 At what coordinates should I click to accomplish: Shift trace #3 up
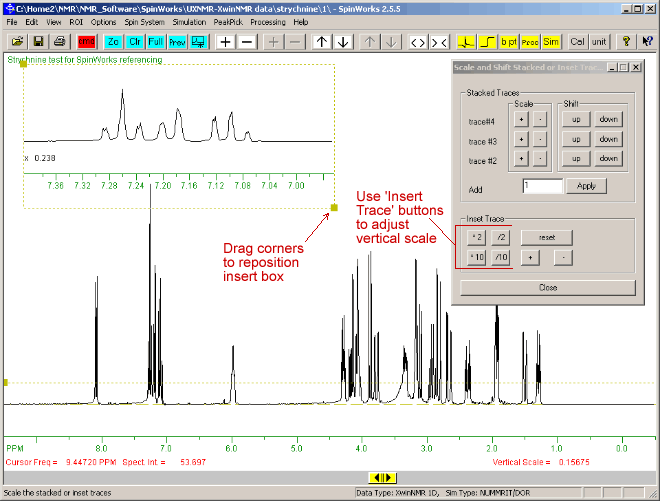point(576,139)
